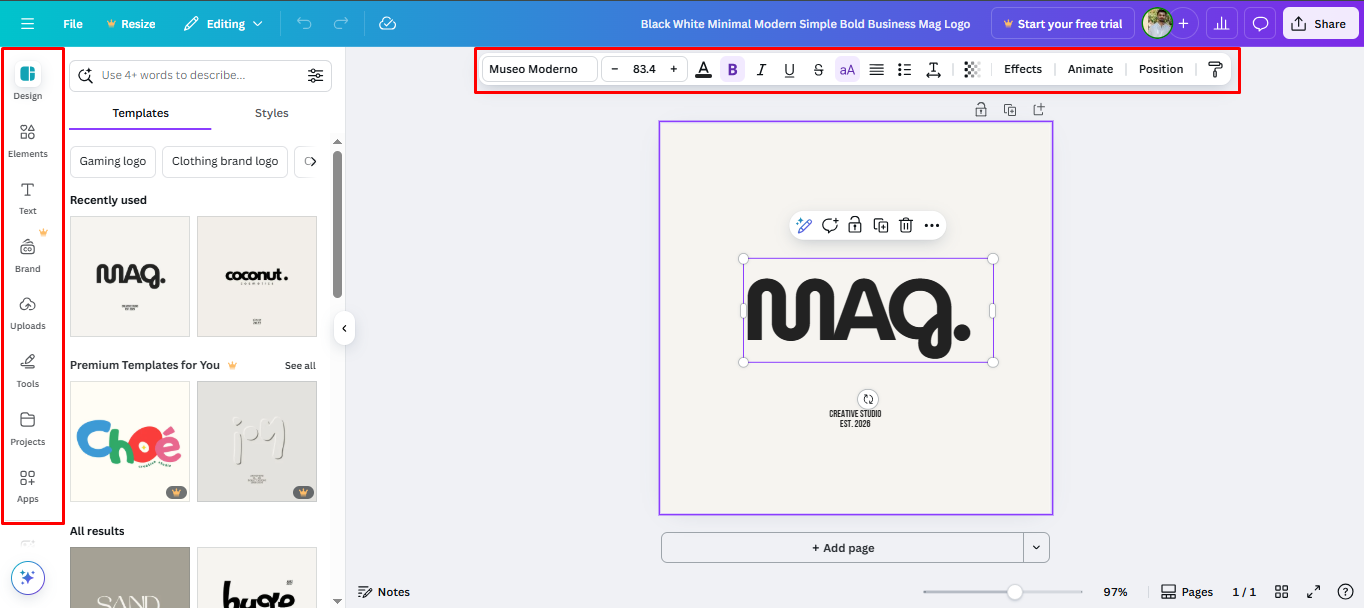The width and height of the screenshot is (1364, 608).
Task: Click the text color icon in the toolbar
Action: tap(703, 69)
